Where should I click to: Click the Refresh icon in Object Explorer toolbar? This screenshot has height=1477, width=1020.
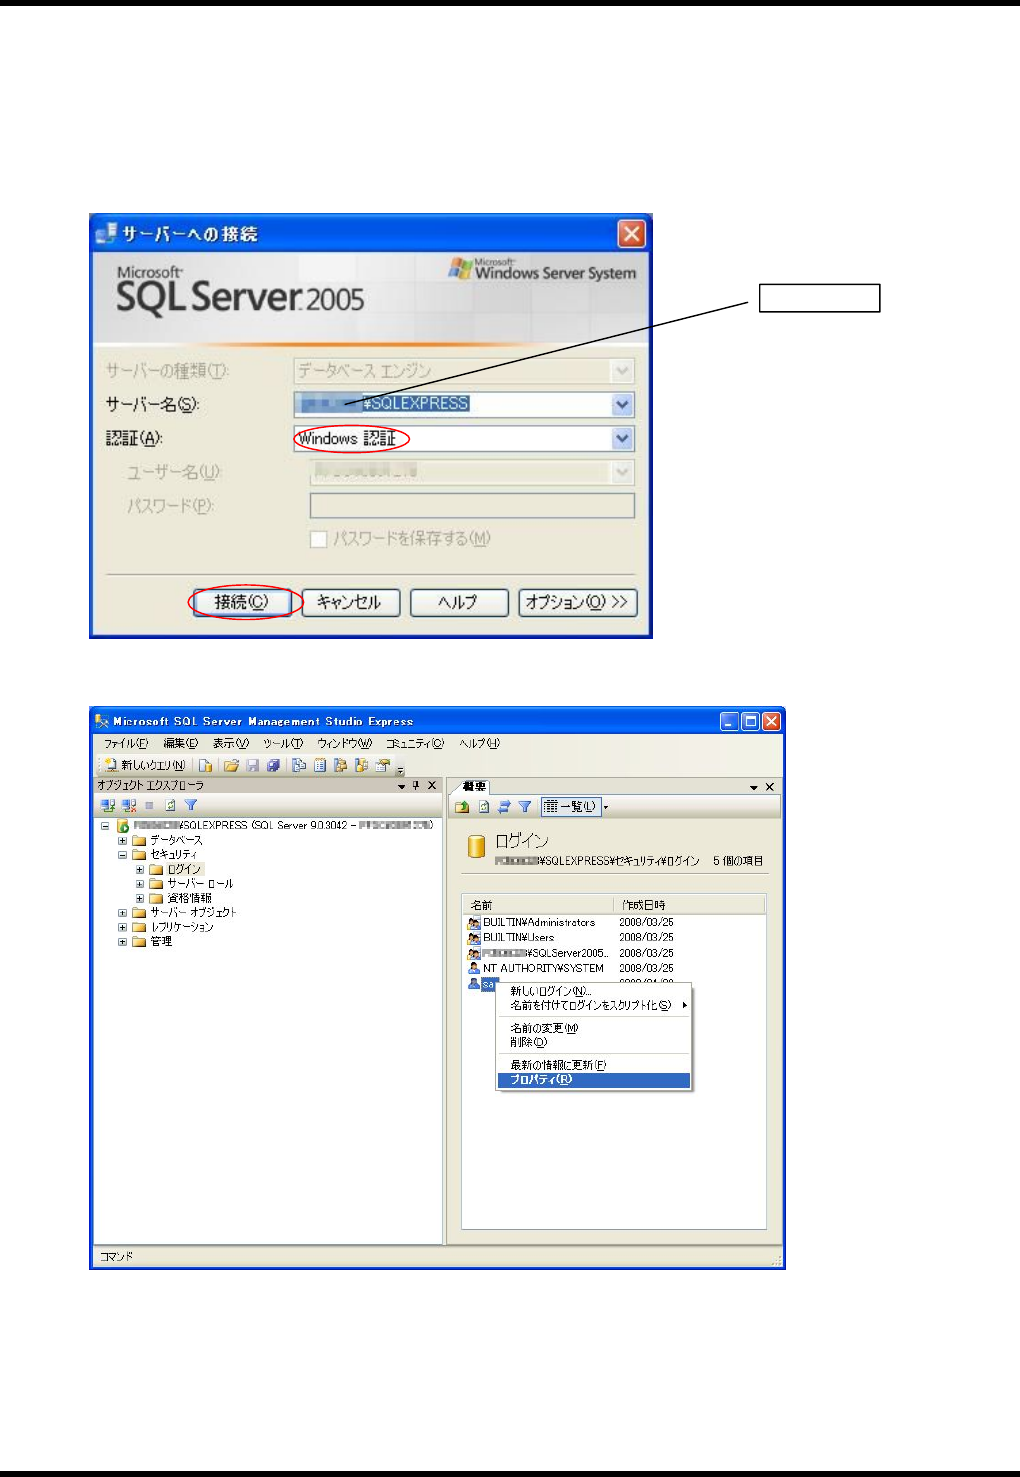point(170,805)
